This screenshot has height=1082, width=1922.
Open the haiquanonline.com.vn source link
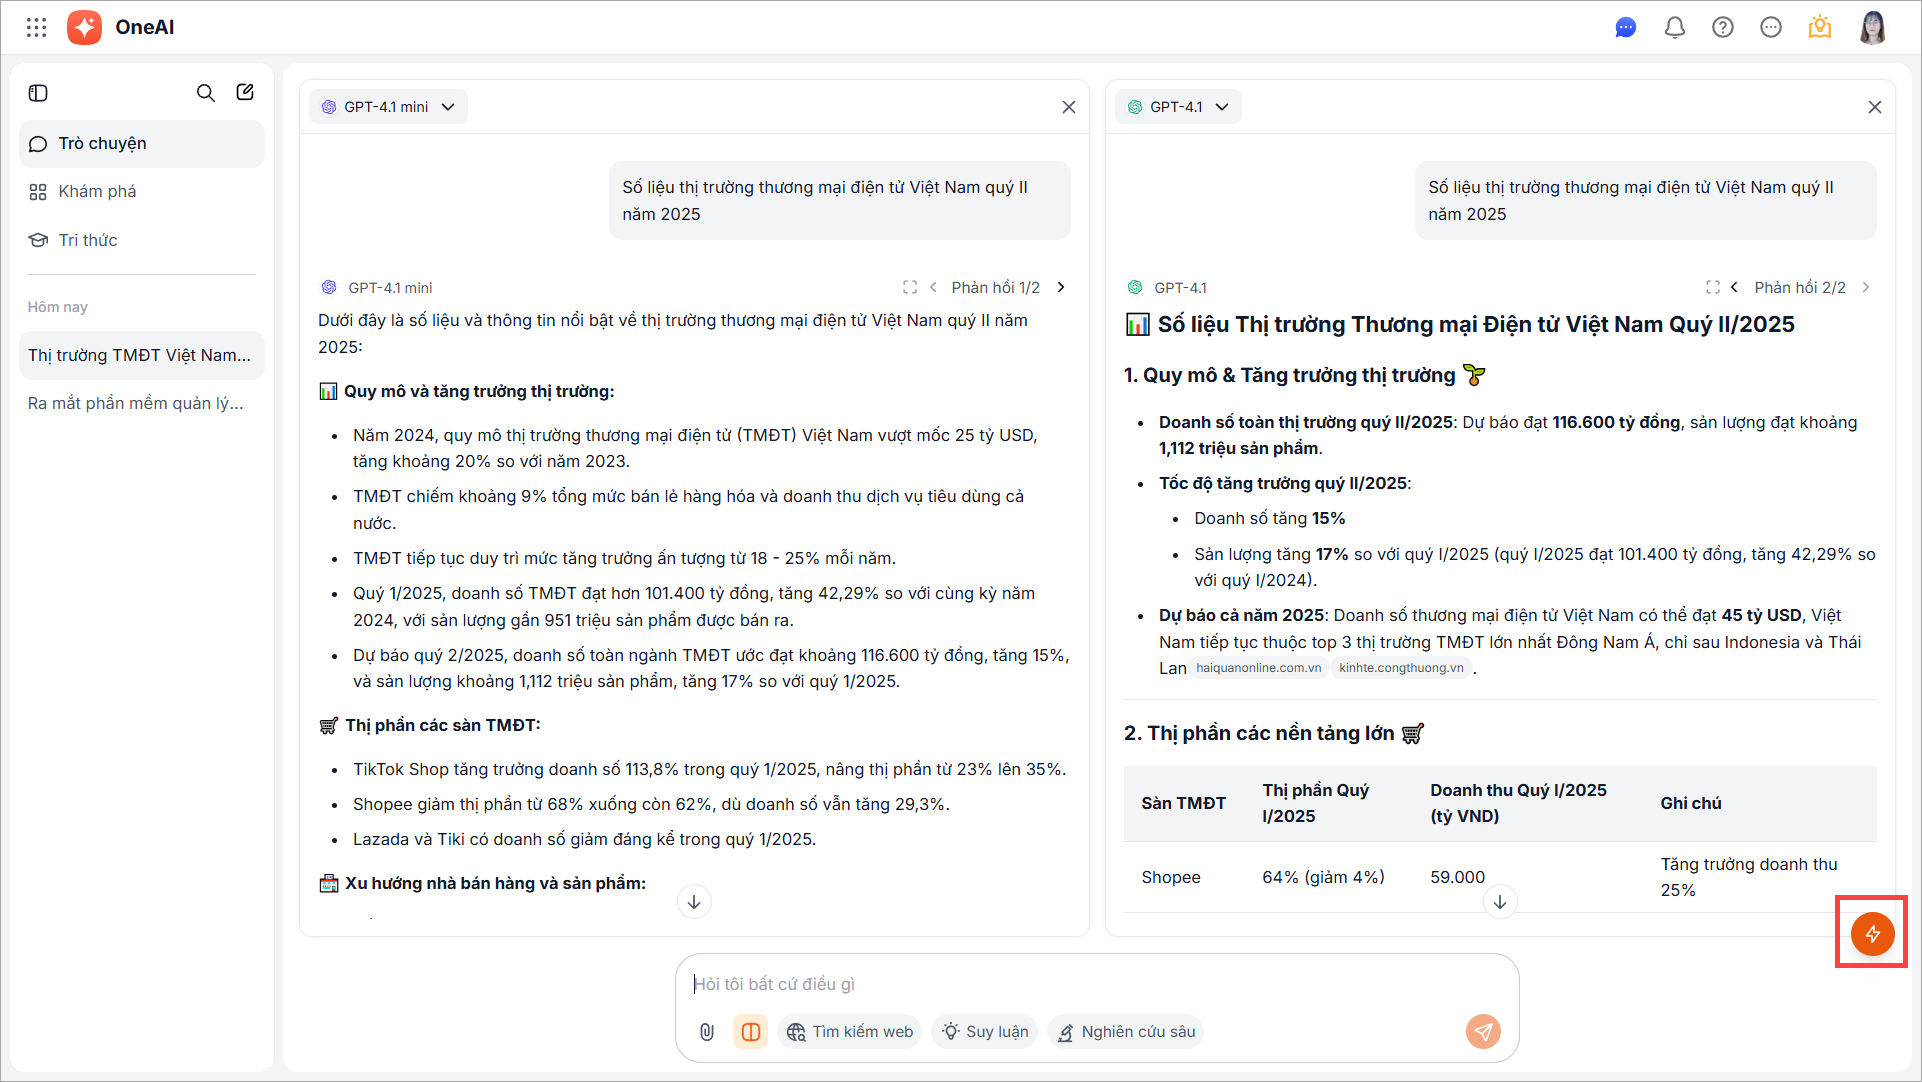[x=1258, y=668]
